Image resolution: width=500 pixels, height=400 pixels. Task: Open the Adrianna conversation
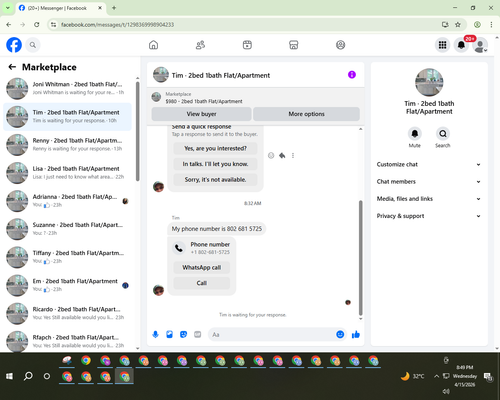pyautogui.click(x=67, y=201)
